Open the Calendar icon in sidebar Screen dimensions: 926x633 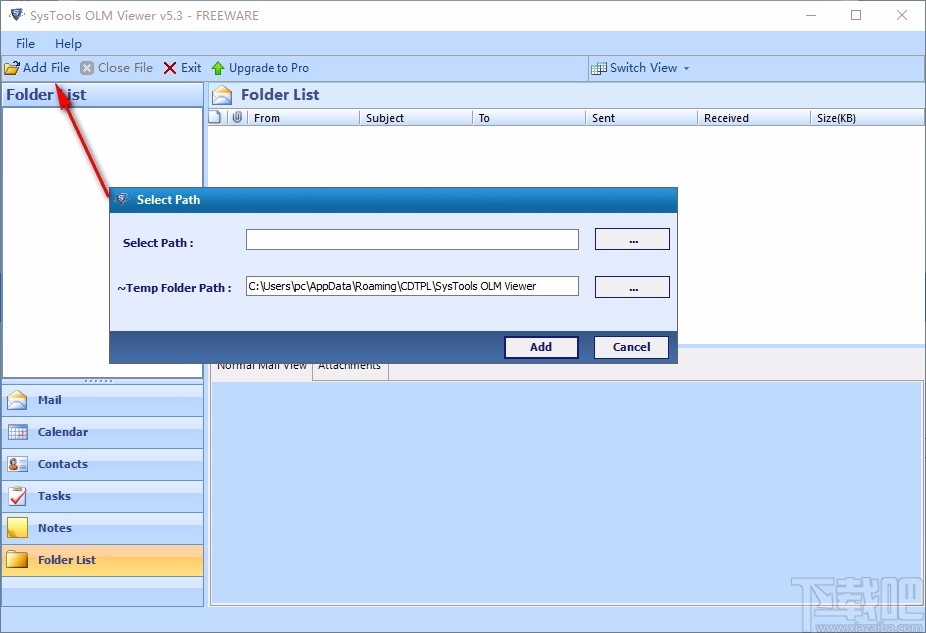coord(17,432)
